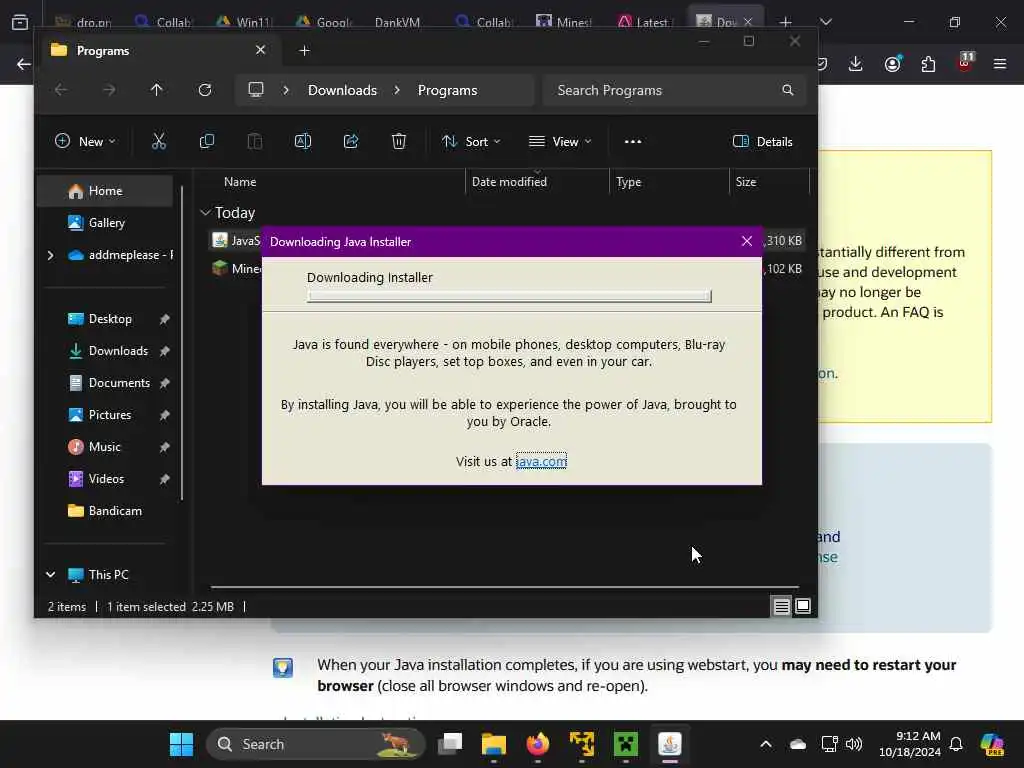Click the This PC monitor icon in address bar
Screen dimensions: 1024x768
point(256,90)
